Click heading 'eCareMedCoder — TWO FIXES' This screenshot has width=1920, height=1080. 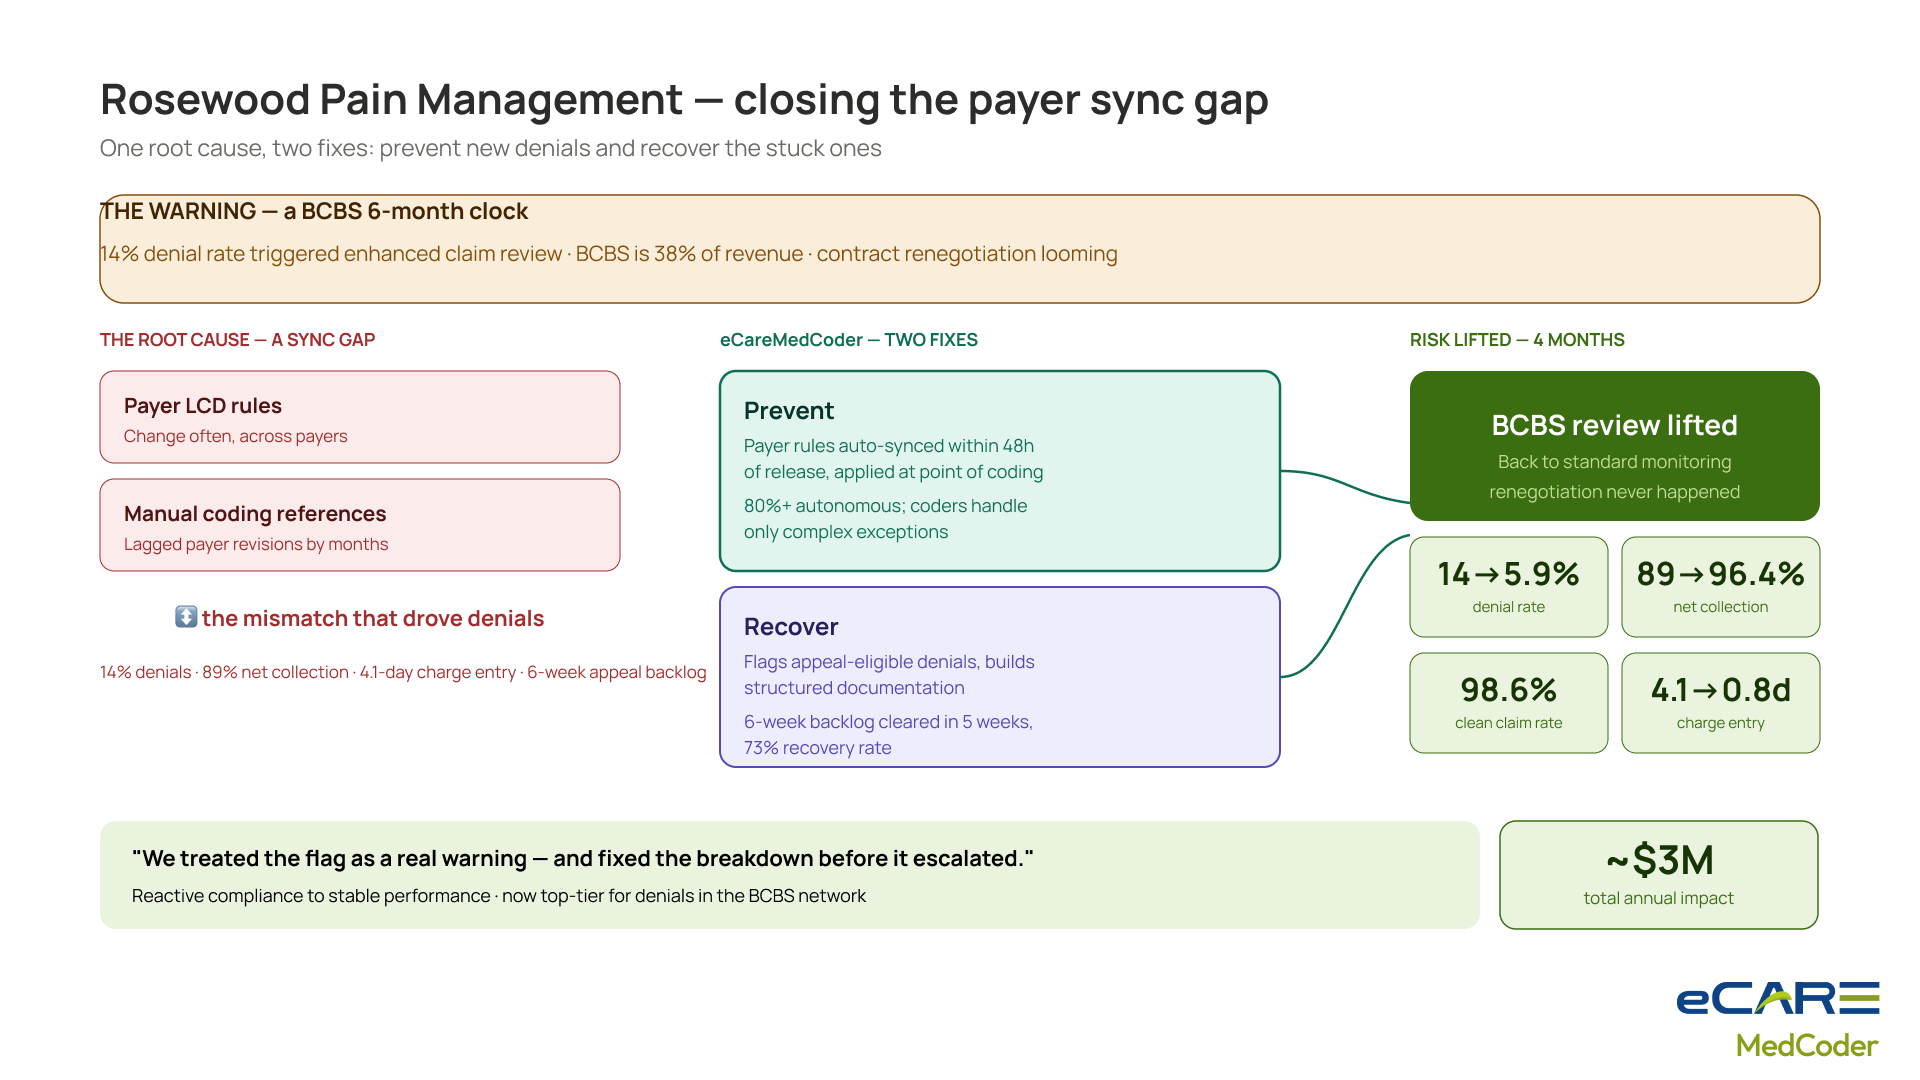coord(849,340)
